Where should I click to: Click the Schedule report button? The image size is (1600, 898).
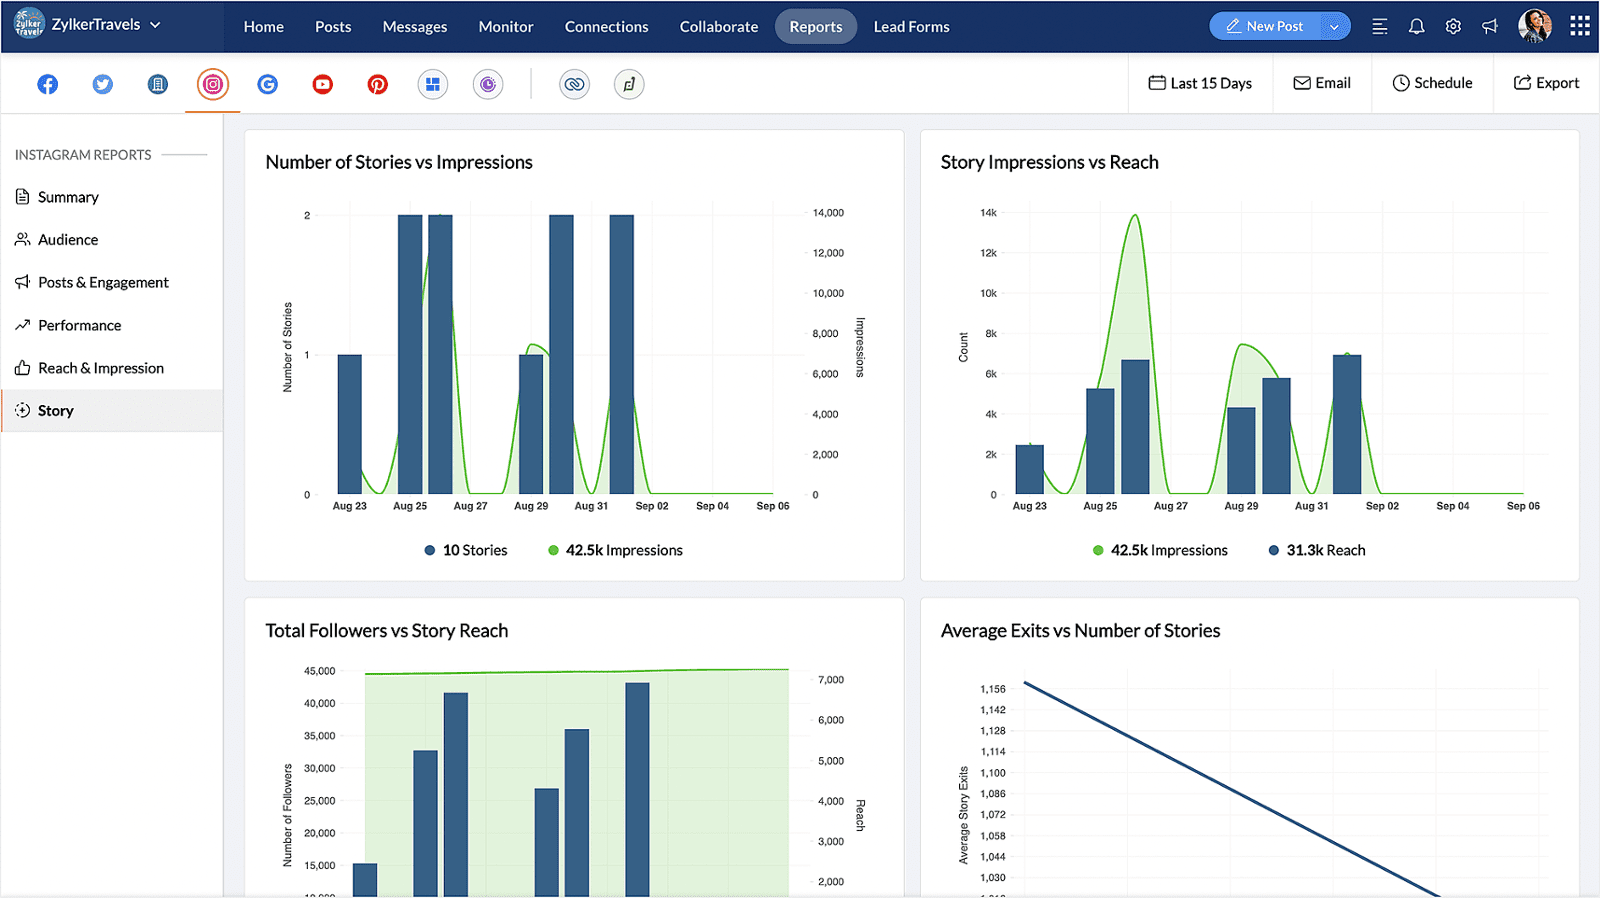click(1432, 83)
